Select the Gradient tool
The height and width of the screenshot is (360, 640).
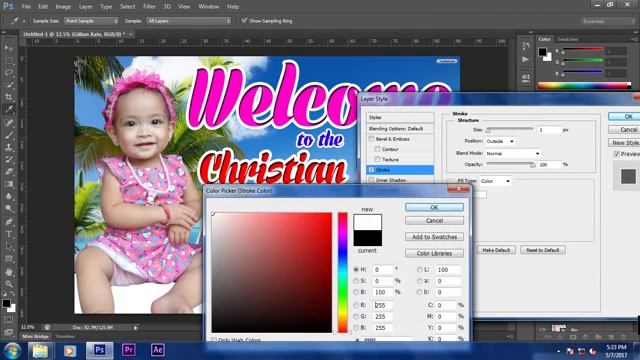pyautogui.click(x=9, y=184)
